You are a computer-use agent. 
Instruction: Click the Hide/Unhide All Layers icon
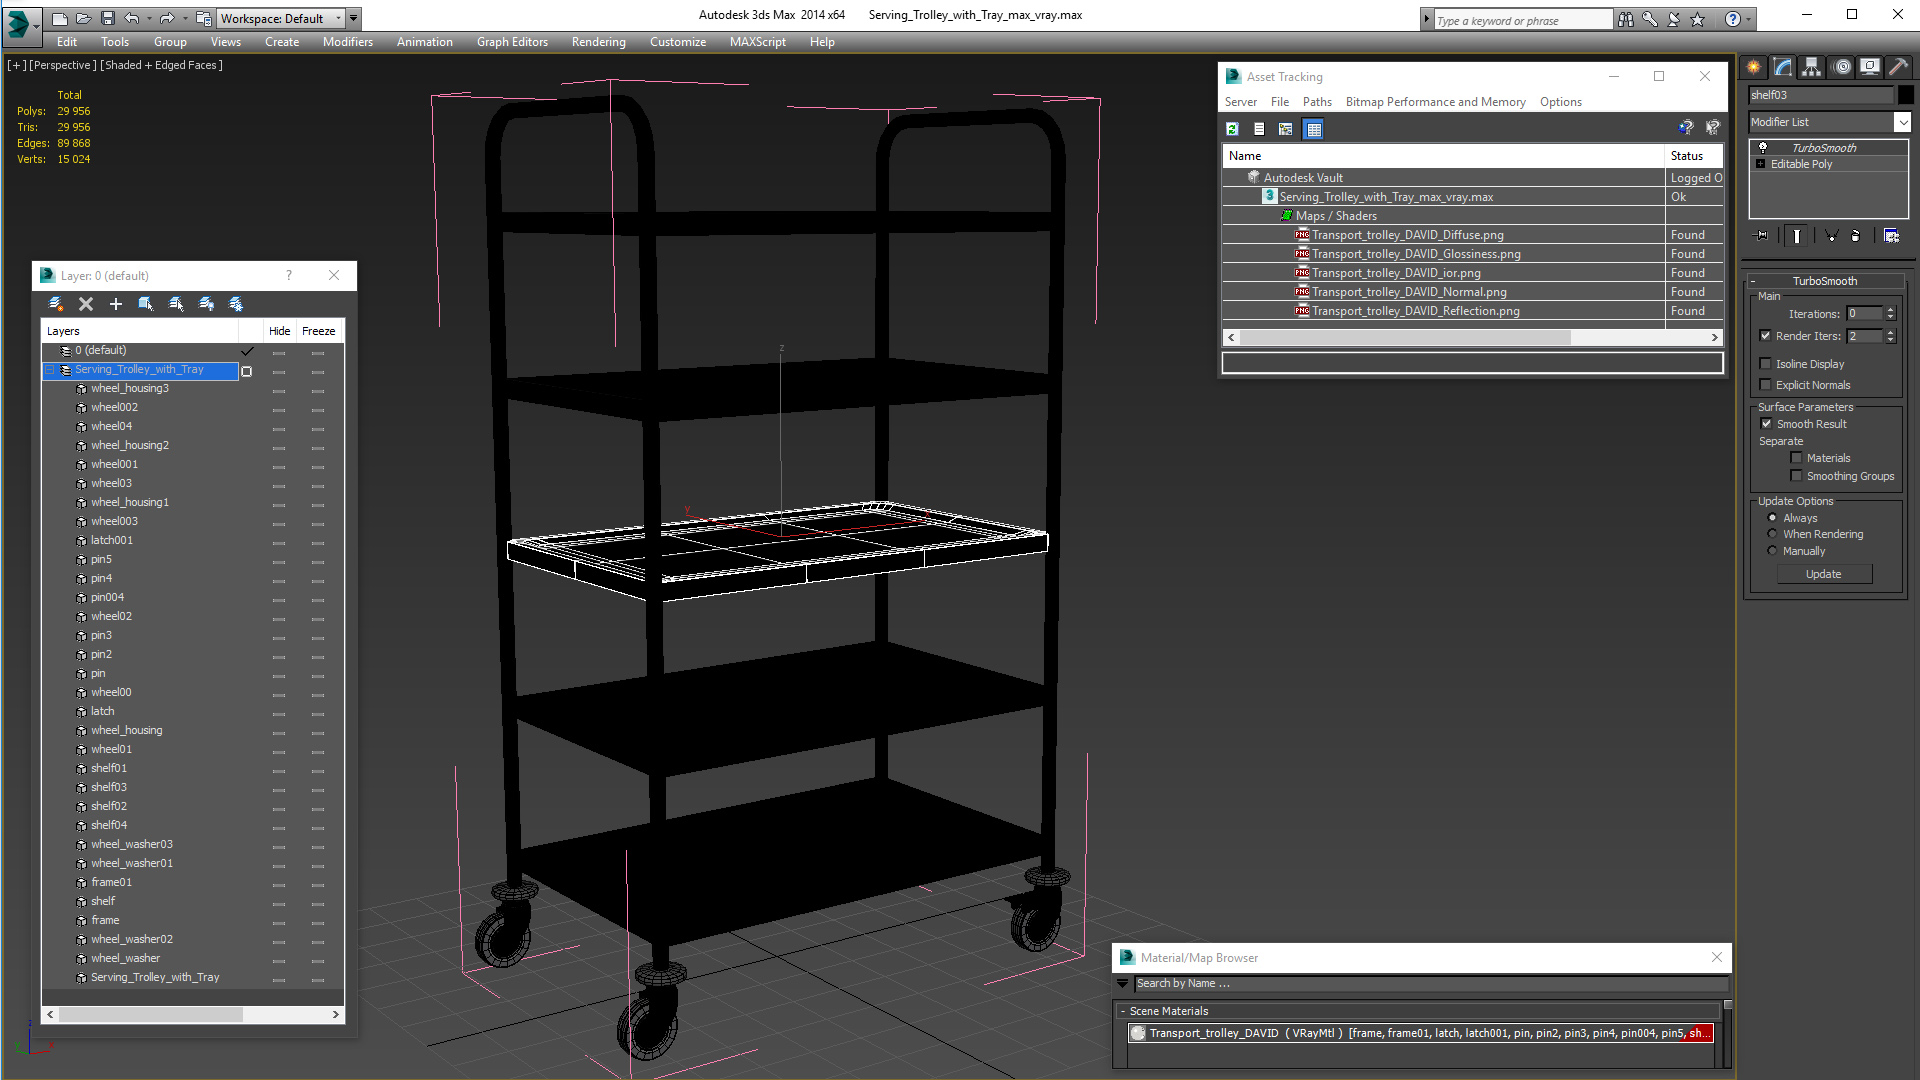206,304
